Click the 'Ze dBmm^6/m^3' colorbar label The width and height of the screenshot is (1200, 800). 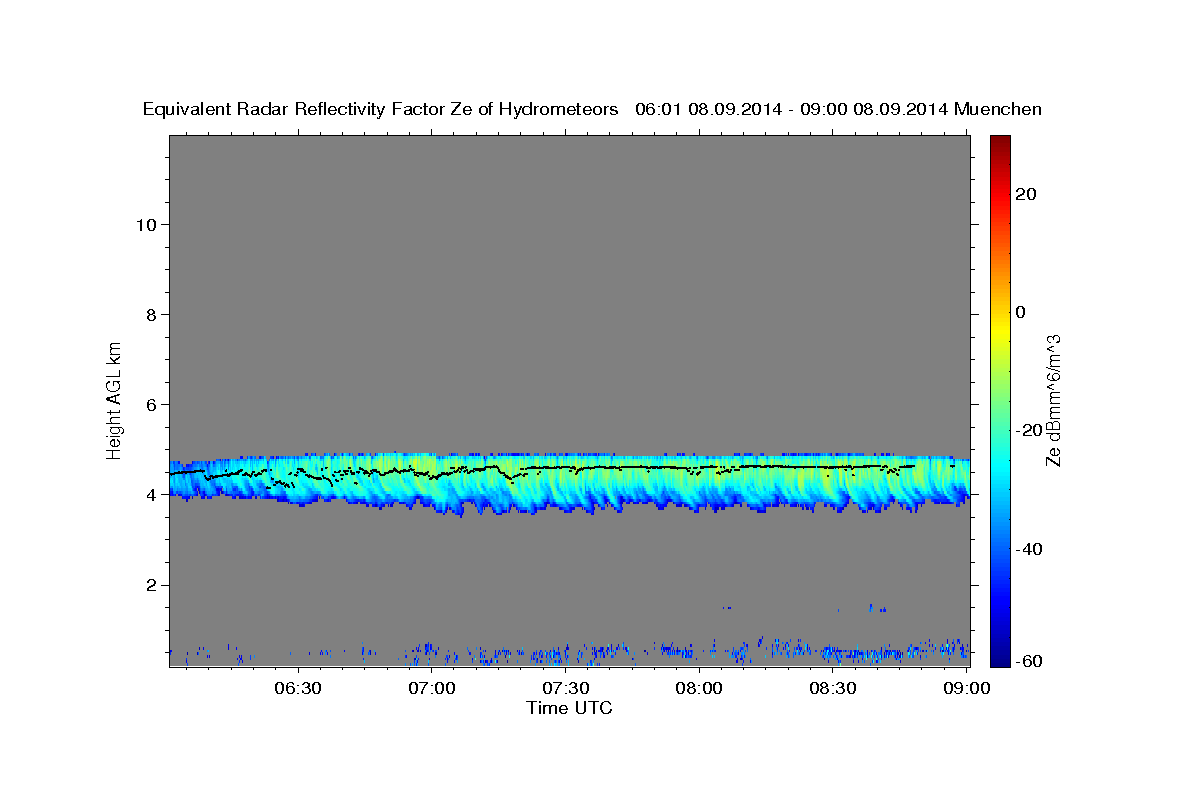(x=1053, y=400)
